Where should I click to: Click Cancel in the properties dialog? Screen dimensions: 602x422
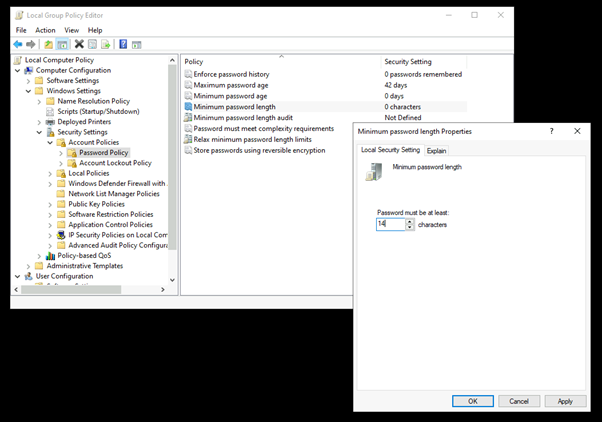pyautogui.click(x=519, y=401)
